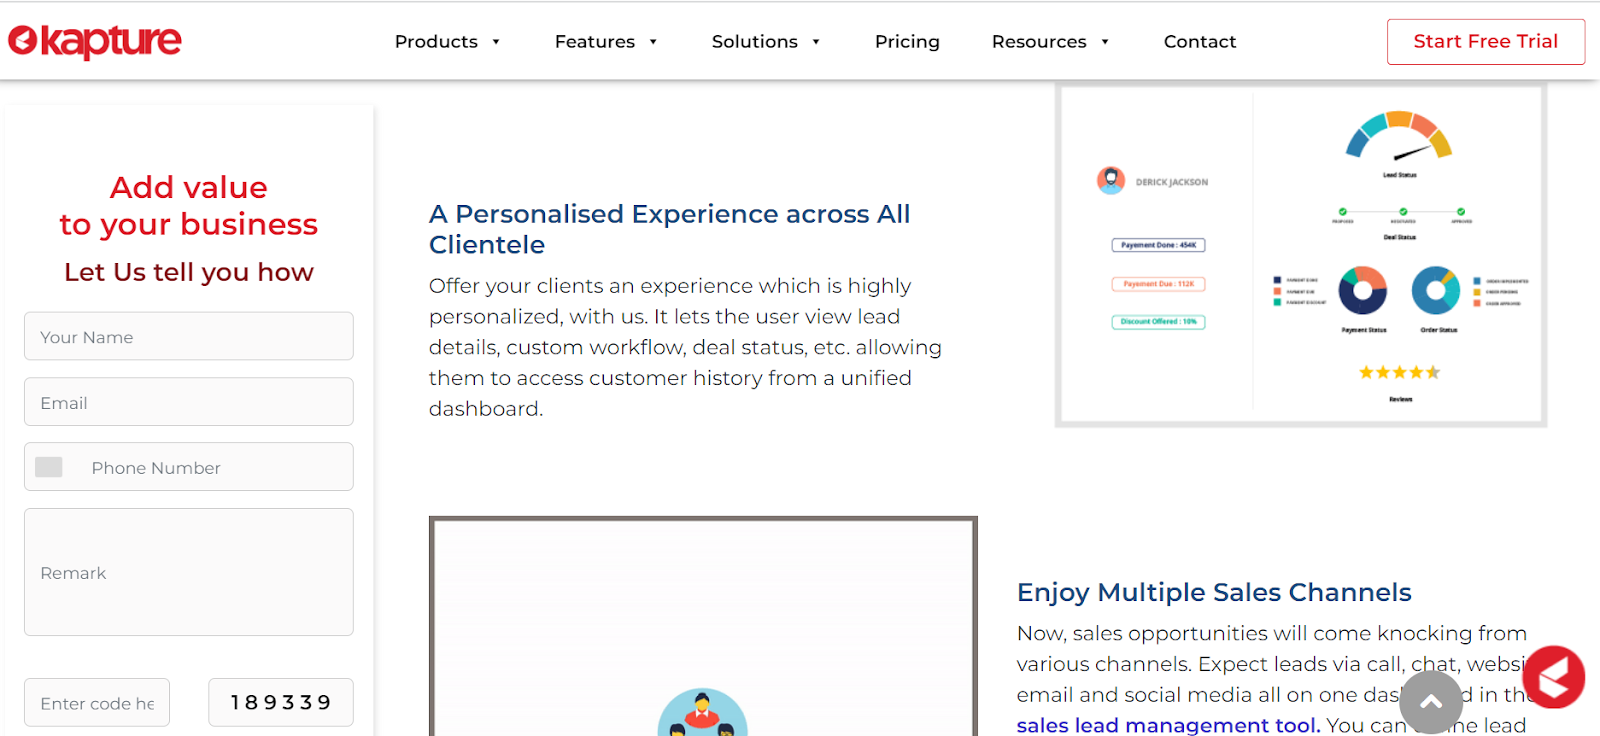
Task: Follow the sales lead management tool link
Action: [x=1168, y=725]
